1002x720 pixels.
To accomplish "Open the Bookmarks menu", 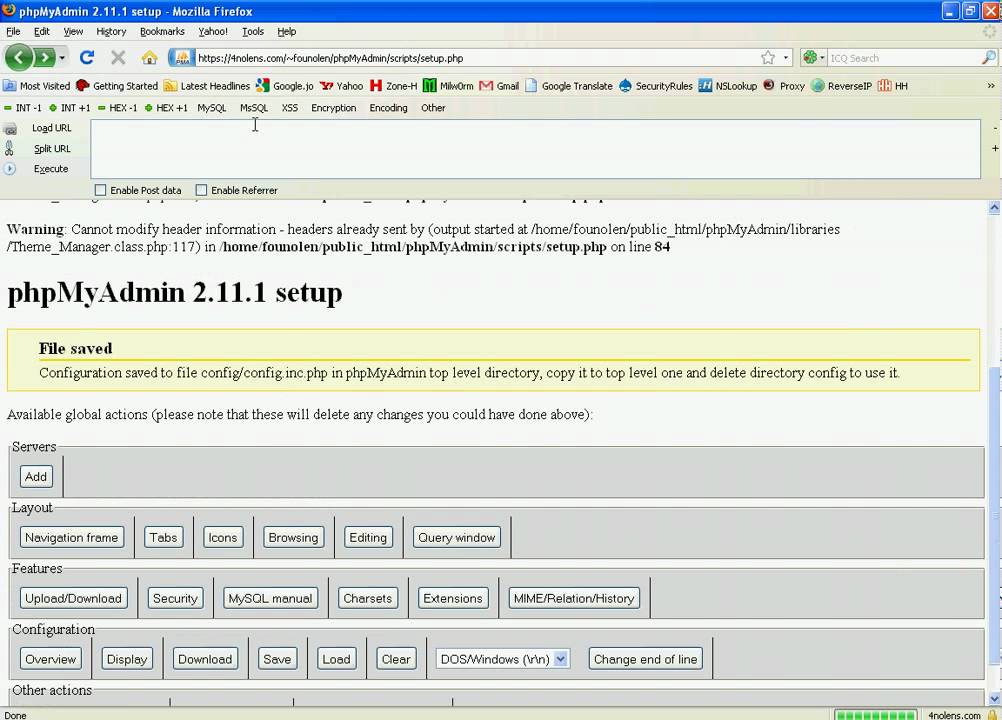I will pyautogui.click(x=162, y=31).
